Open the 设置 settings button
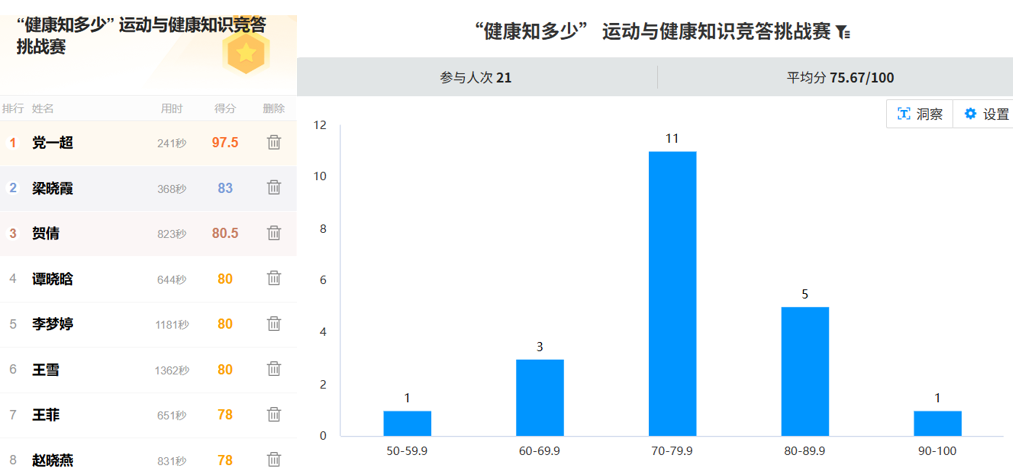Screen dimensions: 1013x474 tap(986, 114)
